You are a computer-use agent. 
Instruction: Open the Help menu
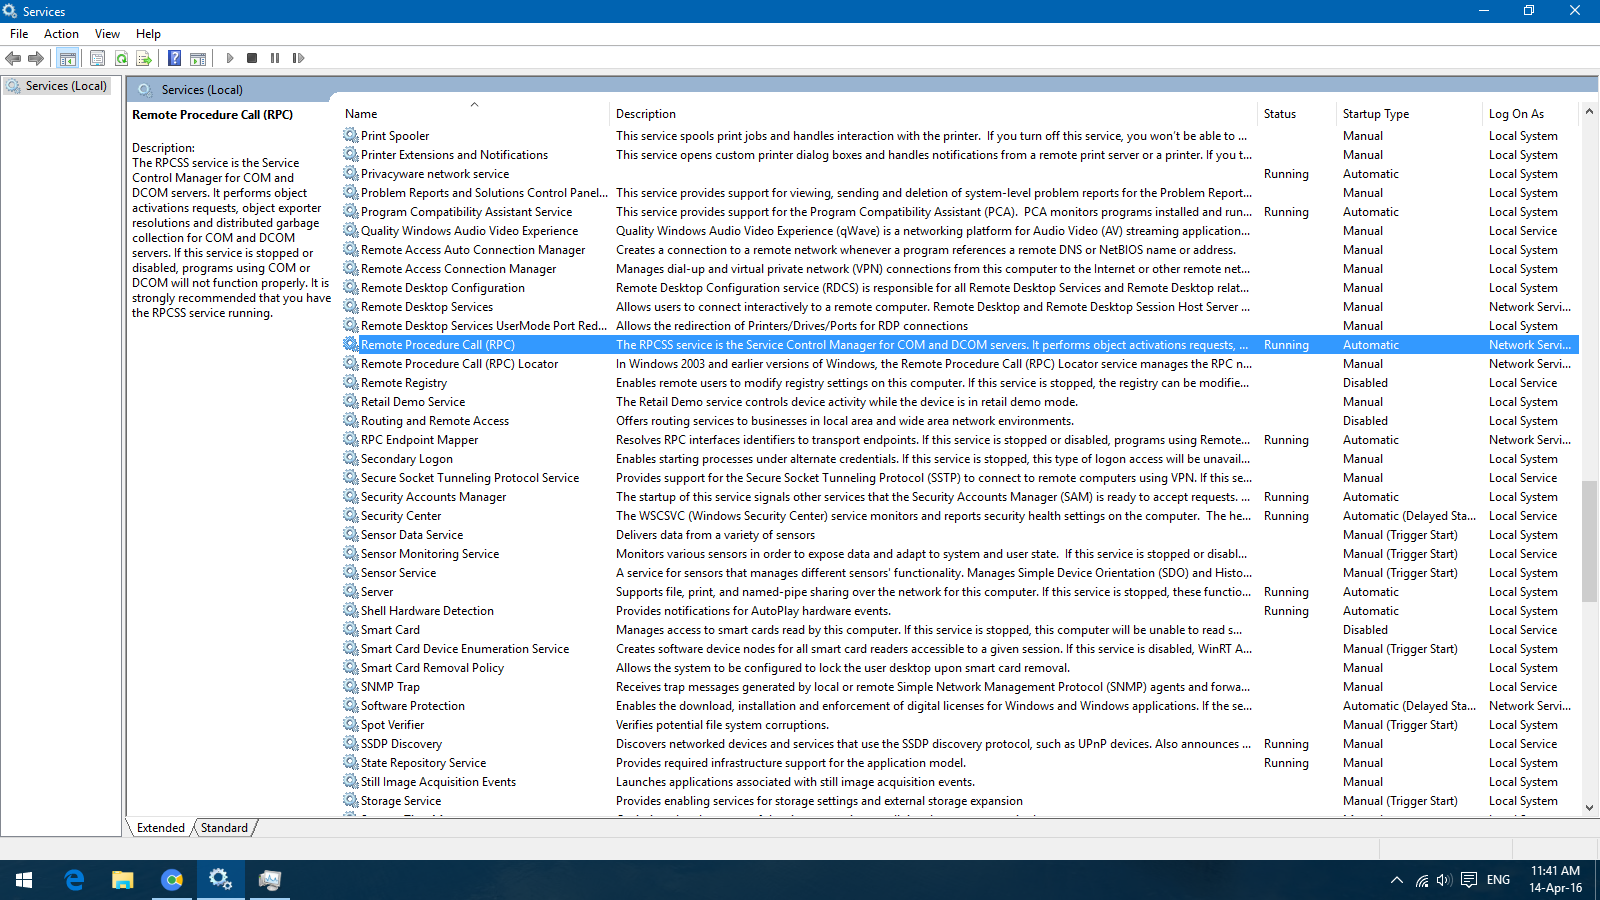(148, 34)
